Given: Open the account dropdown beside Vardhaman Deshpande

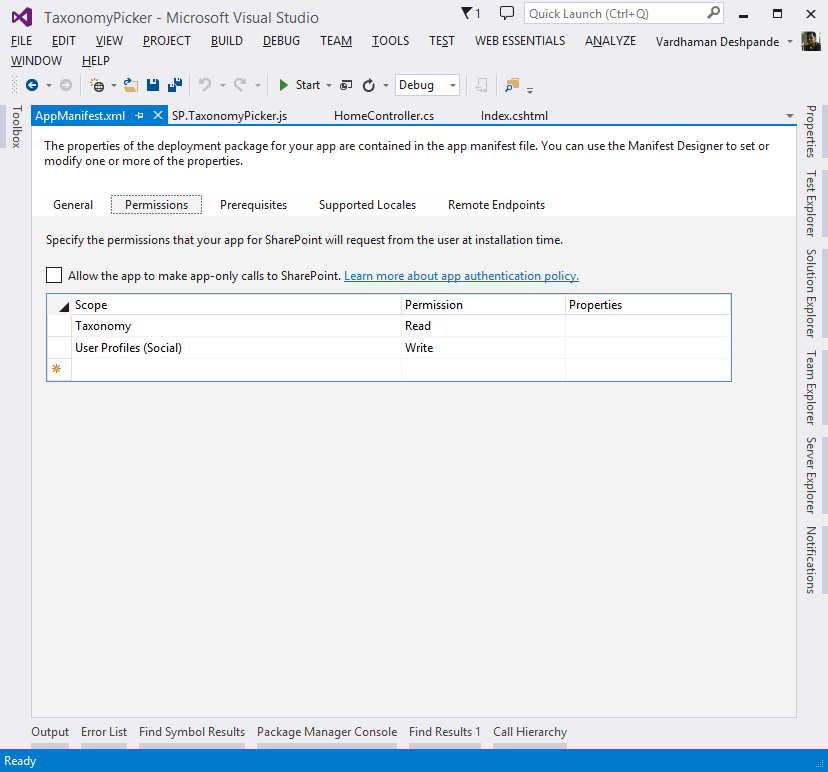Looking at the screenshot, I should click(790, 41).
